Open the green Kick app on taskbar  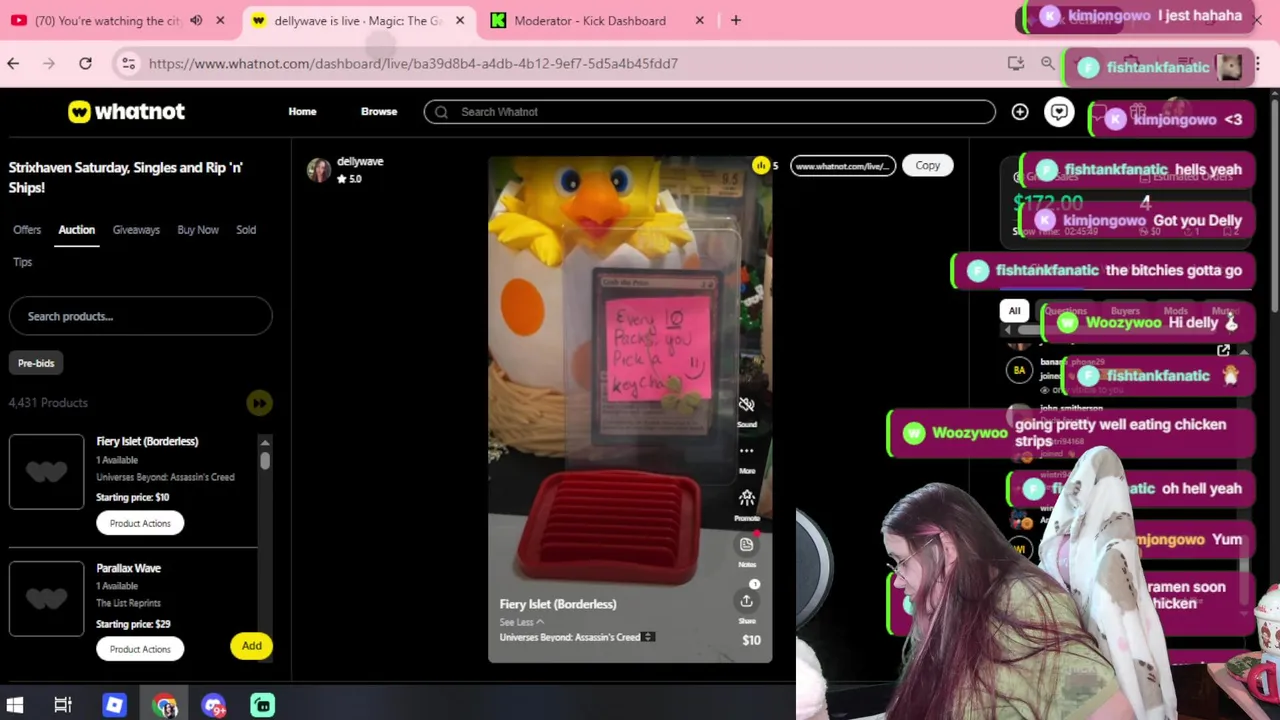pos(263,705)
